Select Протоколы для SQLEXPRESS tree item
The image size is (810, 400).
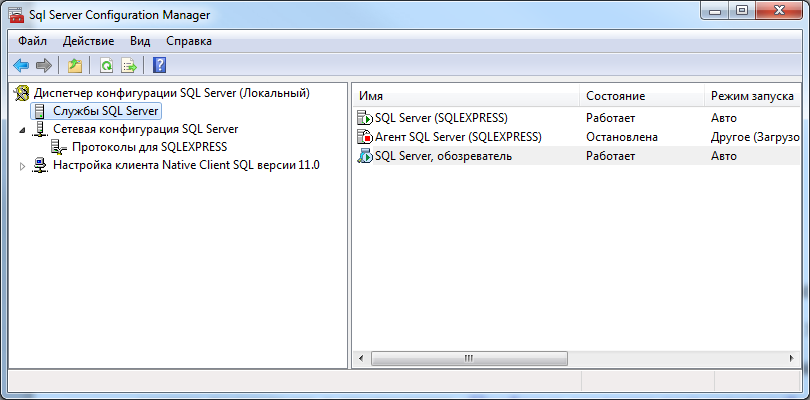pyautogui.click(x=149, y=147)
